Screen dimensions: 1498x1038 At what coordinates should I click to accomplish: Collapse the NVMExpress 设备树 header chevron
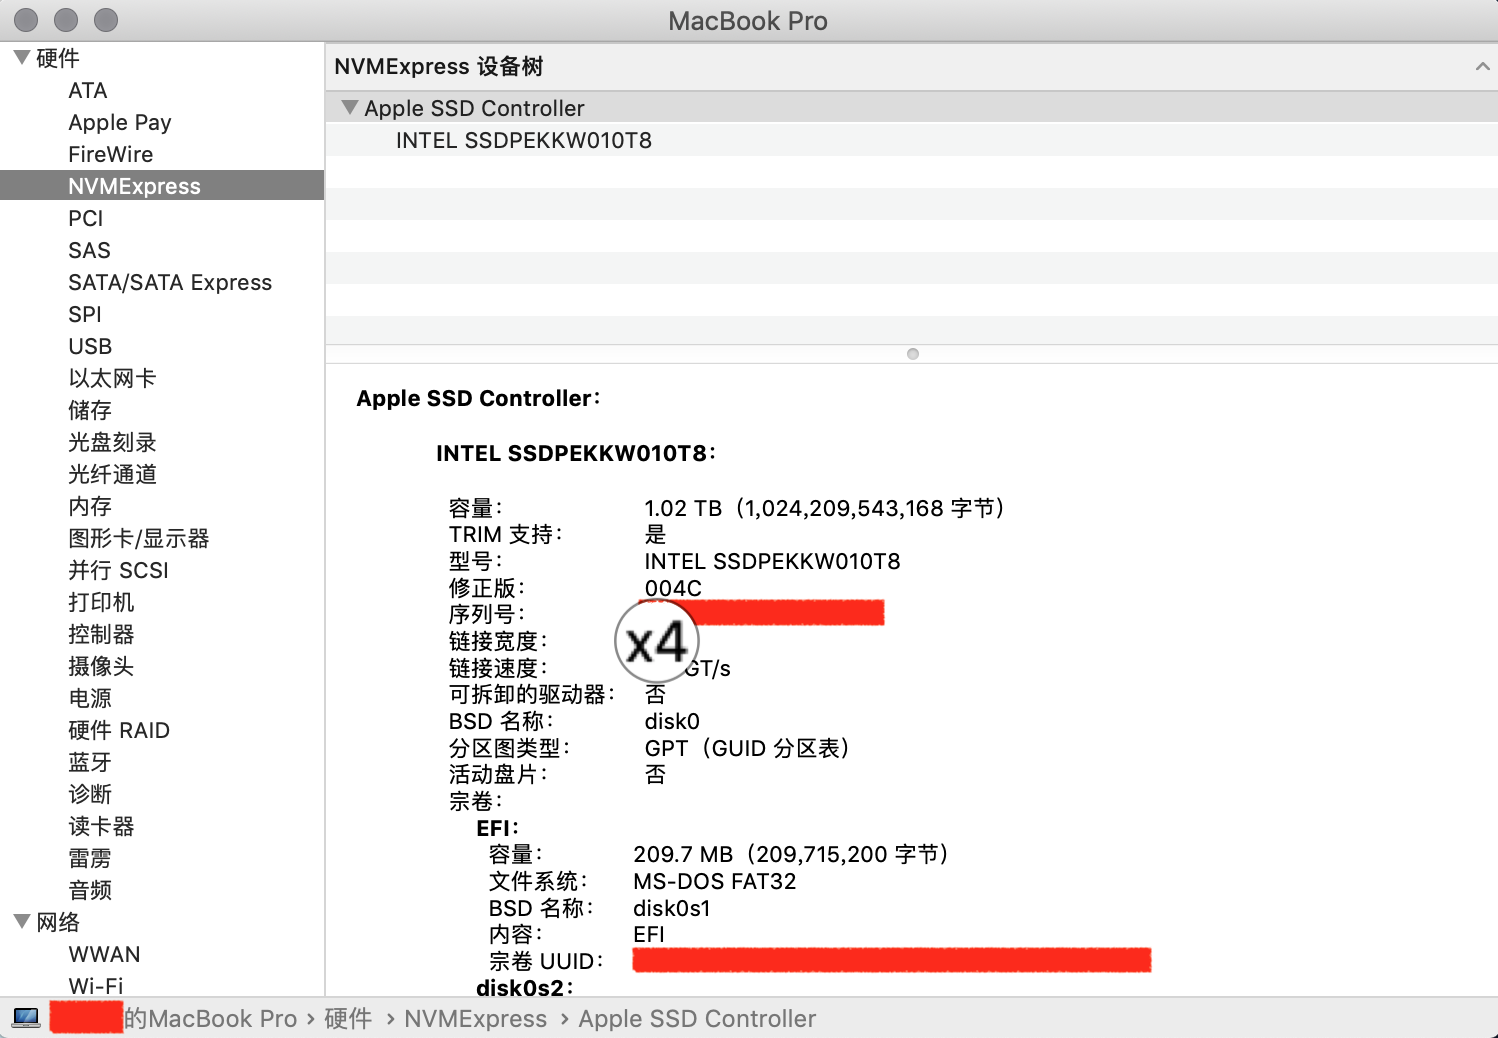[1482, 67]
